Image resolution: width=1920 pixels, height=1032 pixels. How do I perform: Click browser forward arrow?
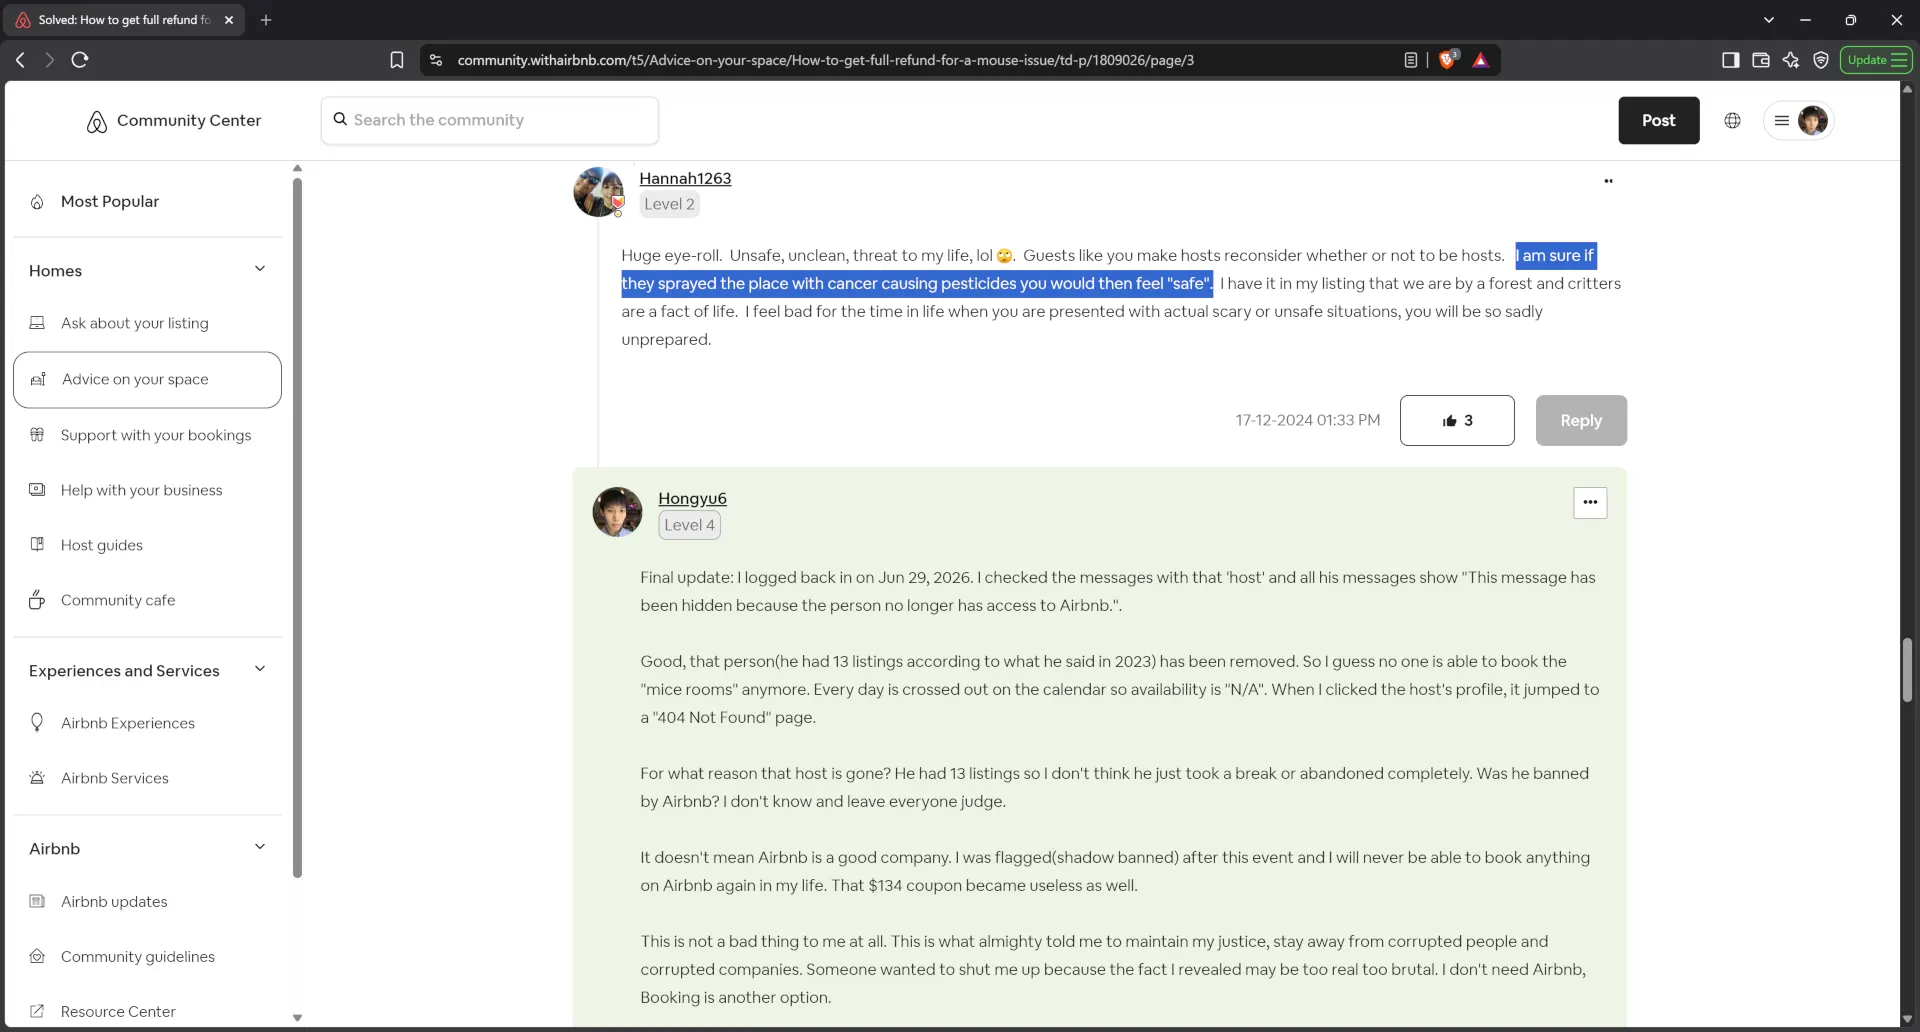(49, 60)
